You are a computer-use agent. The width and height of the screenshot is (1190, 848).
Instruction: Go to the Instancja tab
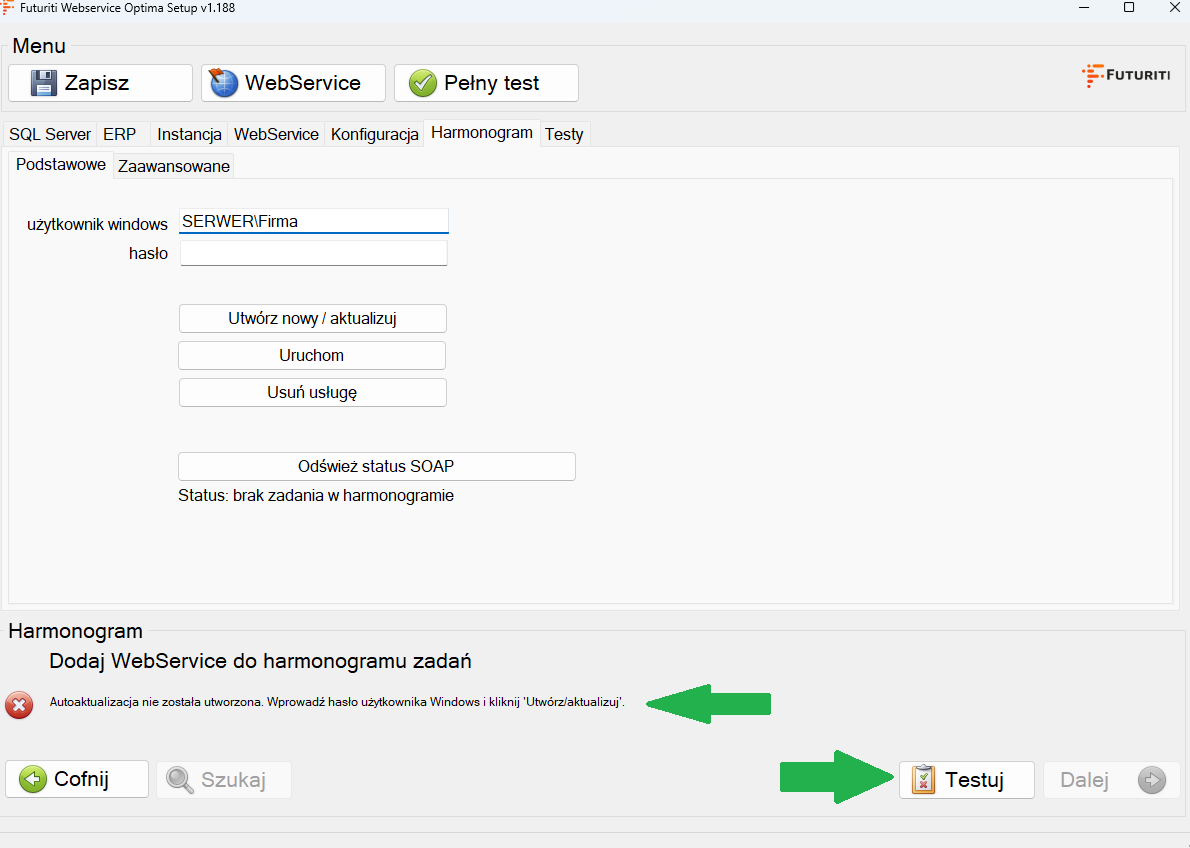tap(189, 134)
